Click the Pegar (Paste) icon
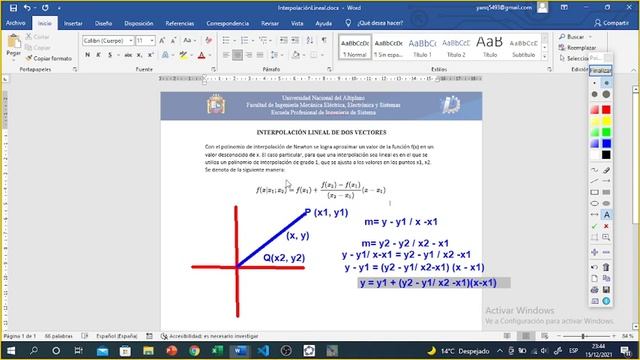The height and width of the screenshot is (360, 640). coord(13,41)
